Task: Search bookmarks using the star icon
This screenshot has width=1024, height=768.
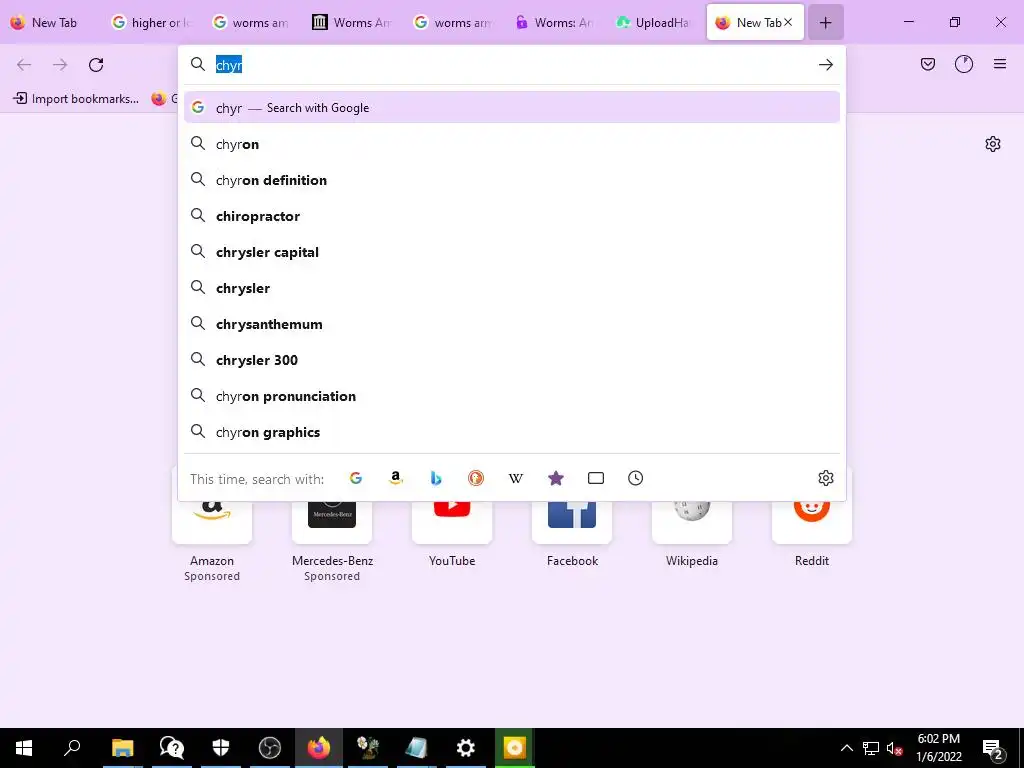Action: coord(556,478)
